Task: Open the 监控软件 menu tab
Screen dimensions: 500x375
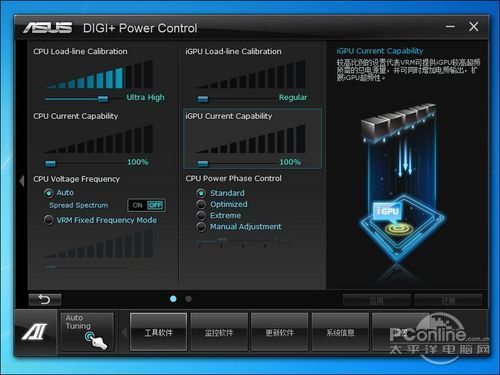Action: point(219,332)
